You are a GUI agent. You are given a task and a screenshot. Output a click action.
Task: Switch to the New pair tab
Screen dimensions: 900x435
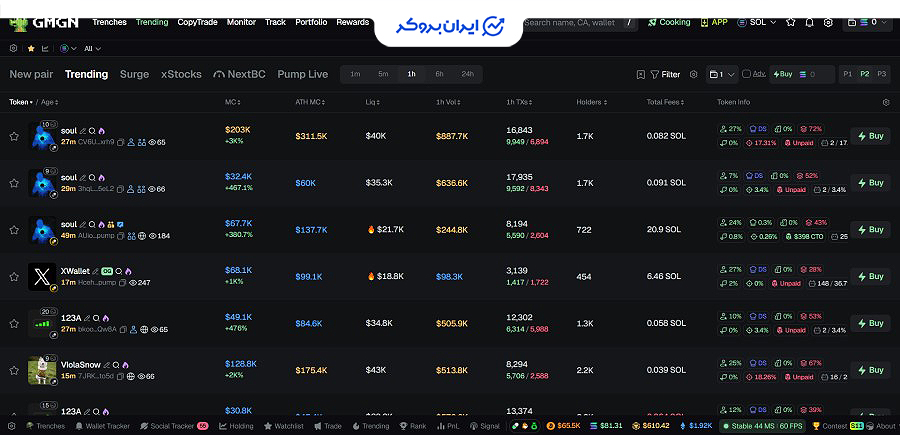[x=31, y=74]
